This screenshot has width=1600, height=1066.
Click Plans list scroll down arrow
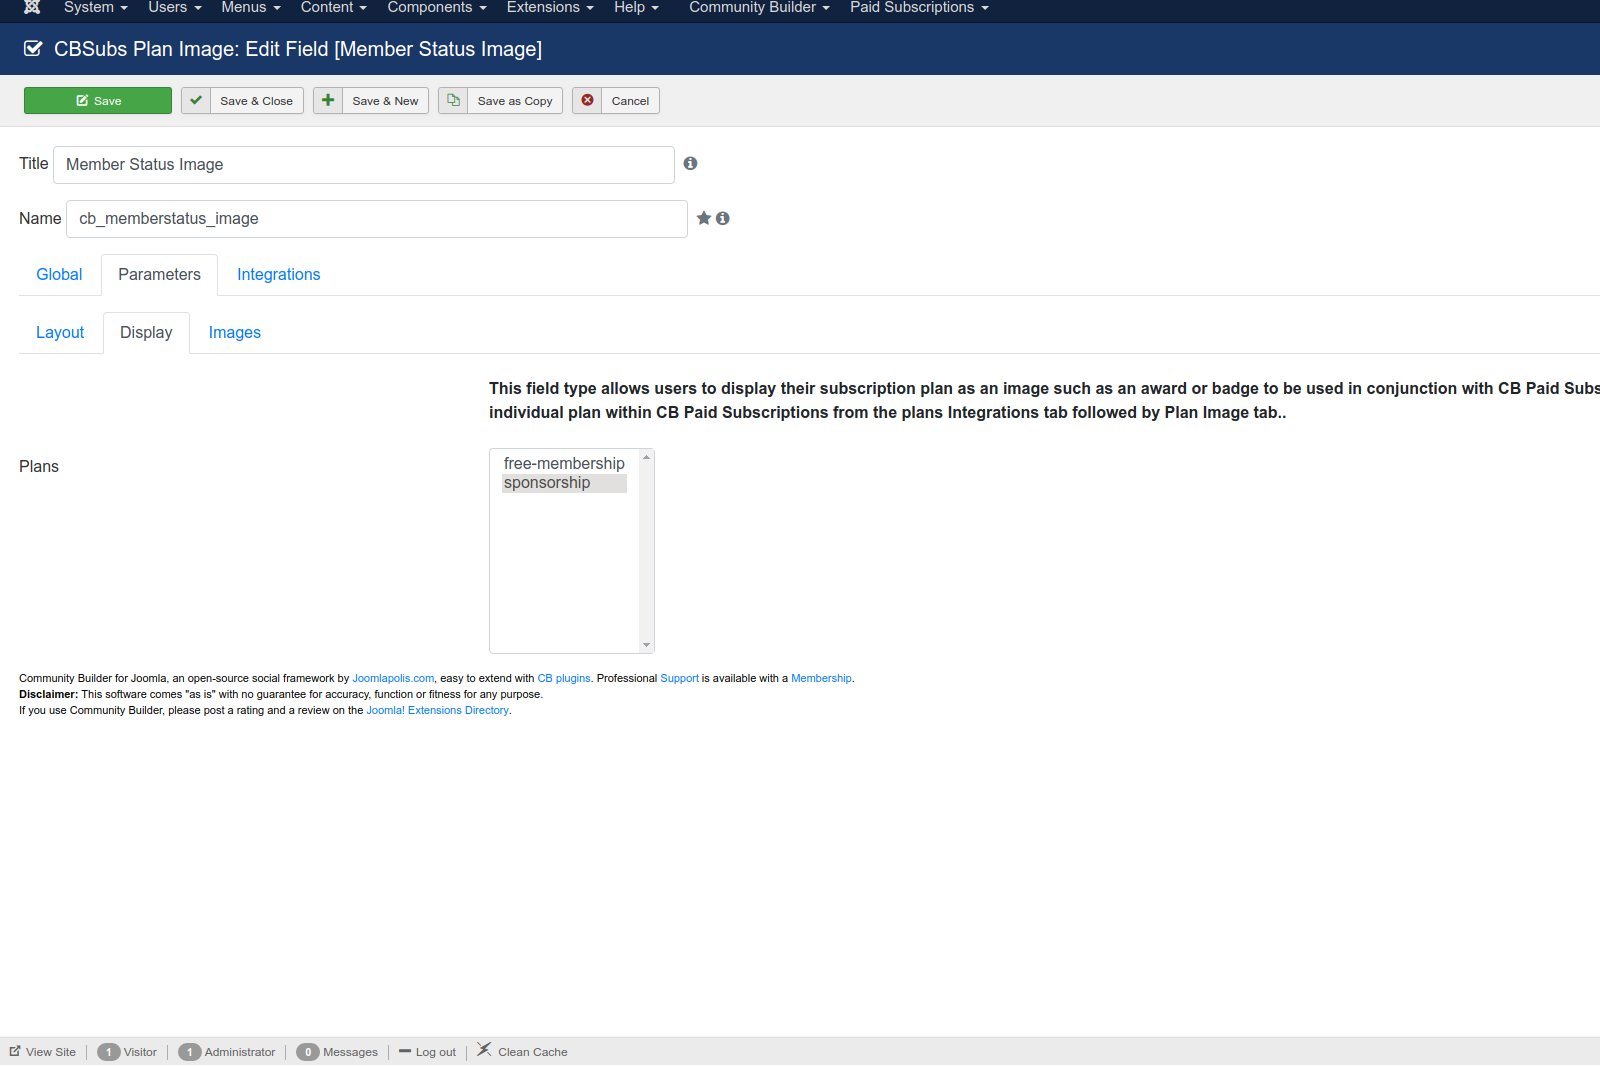[647, 645]
